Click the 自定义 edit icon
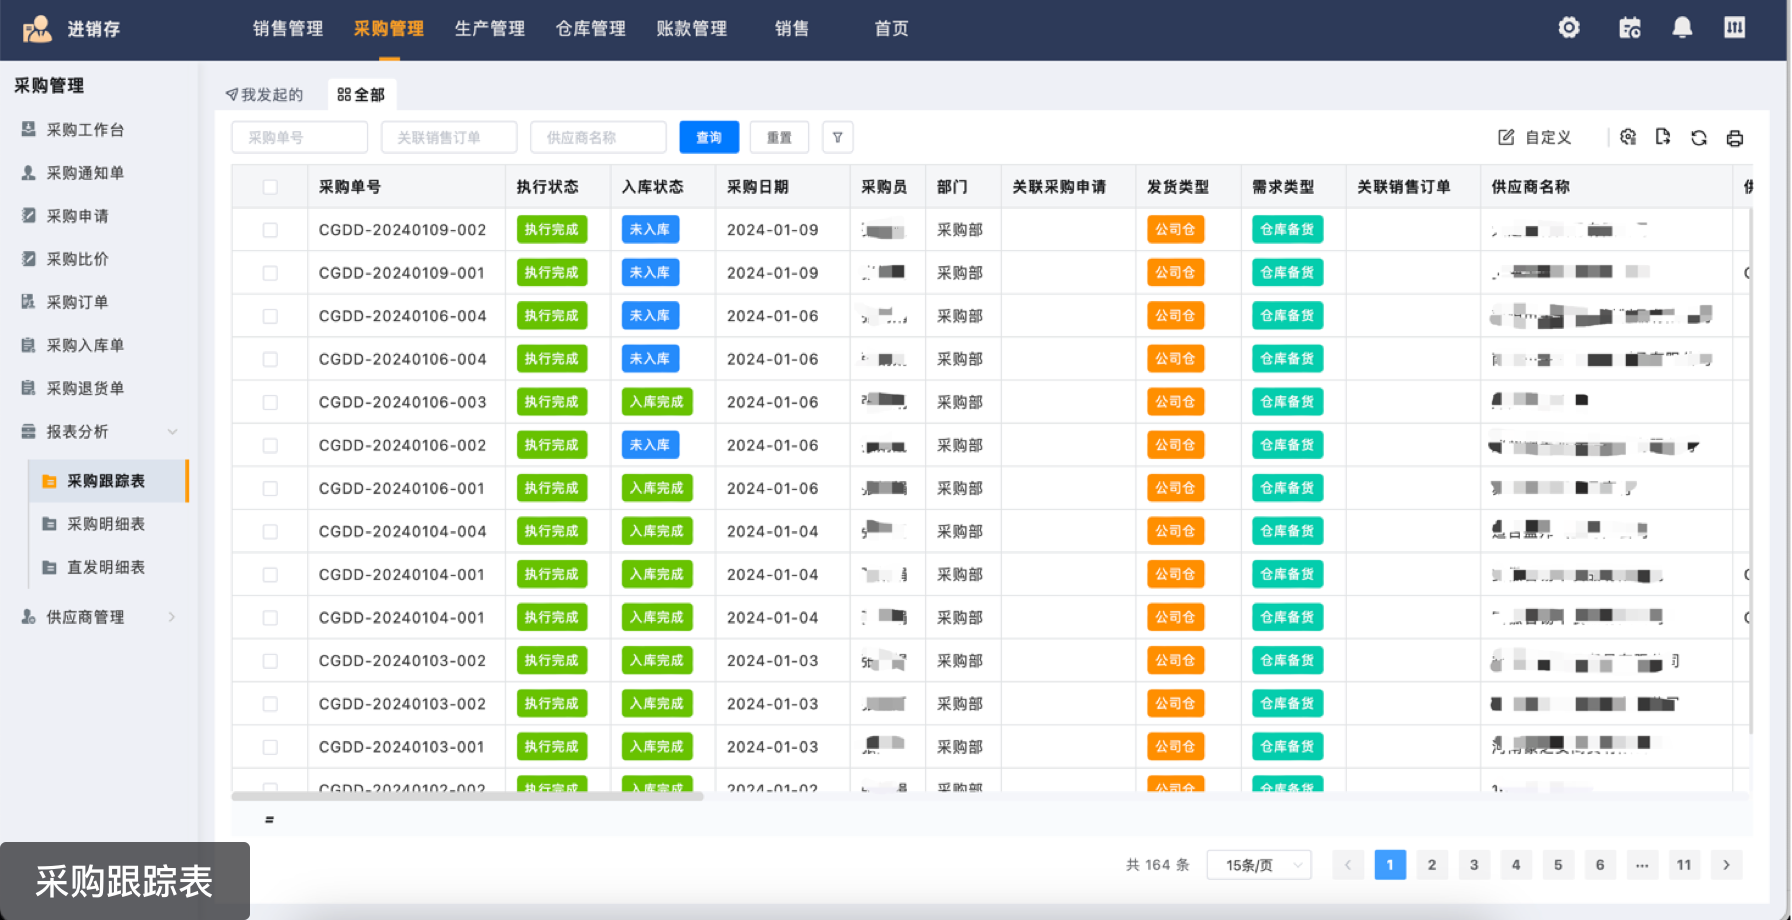 click(x=1506, y=137)
